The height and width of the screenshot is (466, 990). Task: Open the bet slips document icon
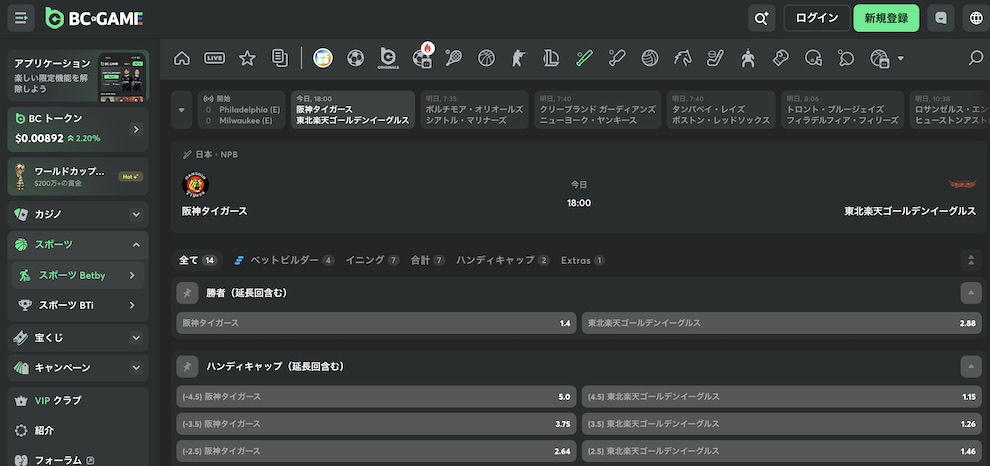pos(279,58)
